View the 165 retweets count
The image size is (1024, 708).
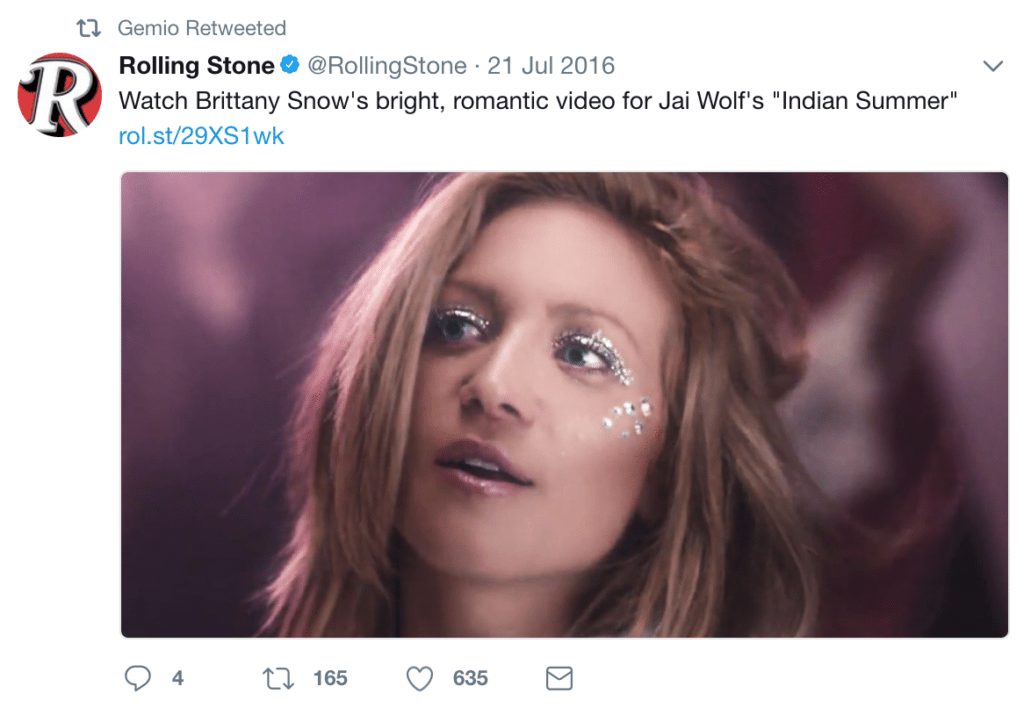click(330, 678)
